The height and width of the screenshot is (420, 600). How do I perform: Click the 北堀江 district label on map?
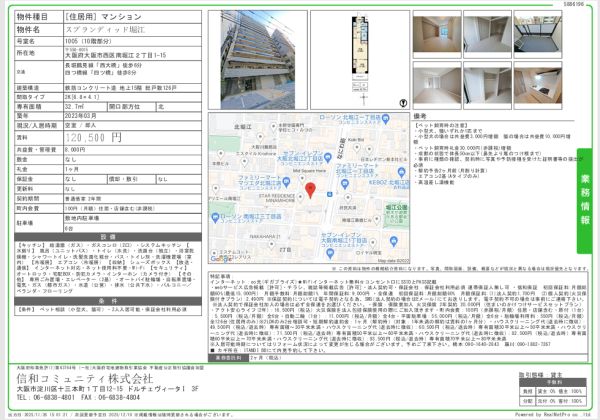(243, 127)
